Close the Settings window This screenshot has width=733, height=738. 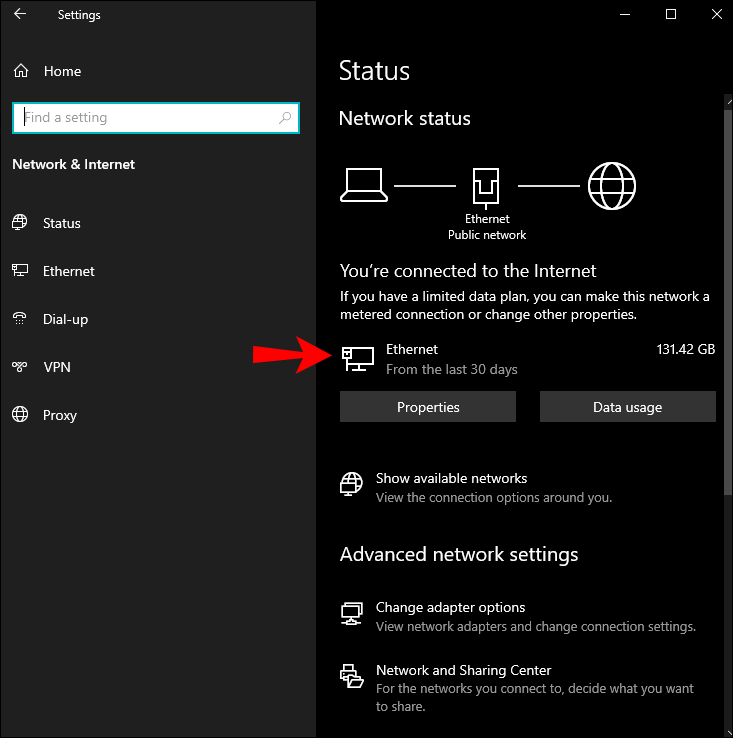[716, 15]
